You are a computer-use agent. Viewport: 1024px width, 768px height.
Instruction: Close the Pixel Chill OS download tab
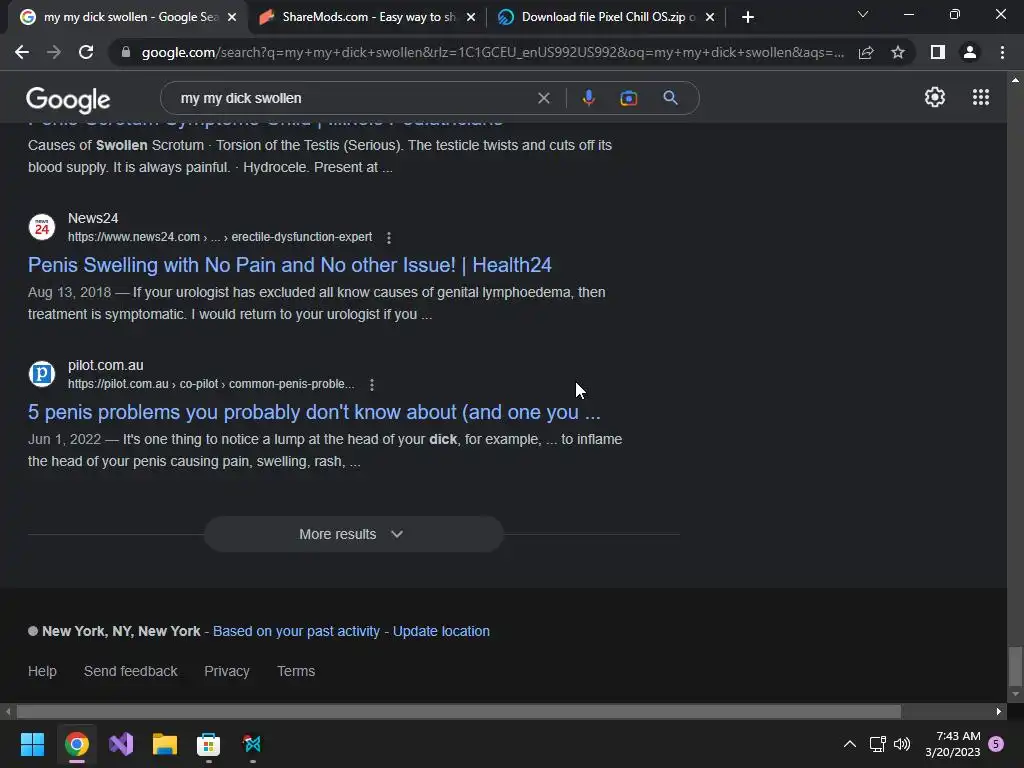(710, 17)
